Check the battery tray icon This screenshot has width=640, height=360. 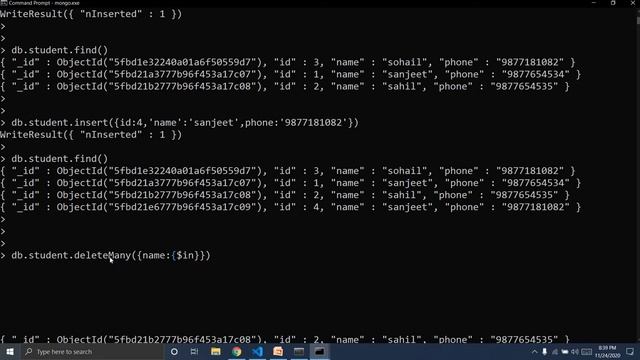coord(565,351)
